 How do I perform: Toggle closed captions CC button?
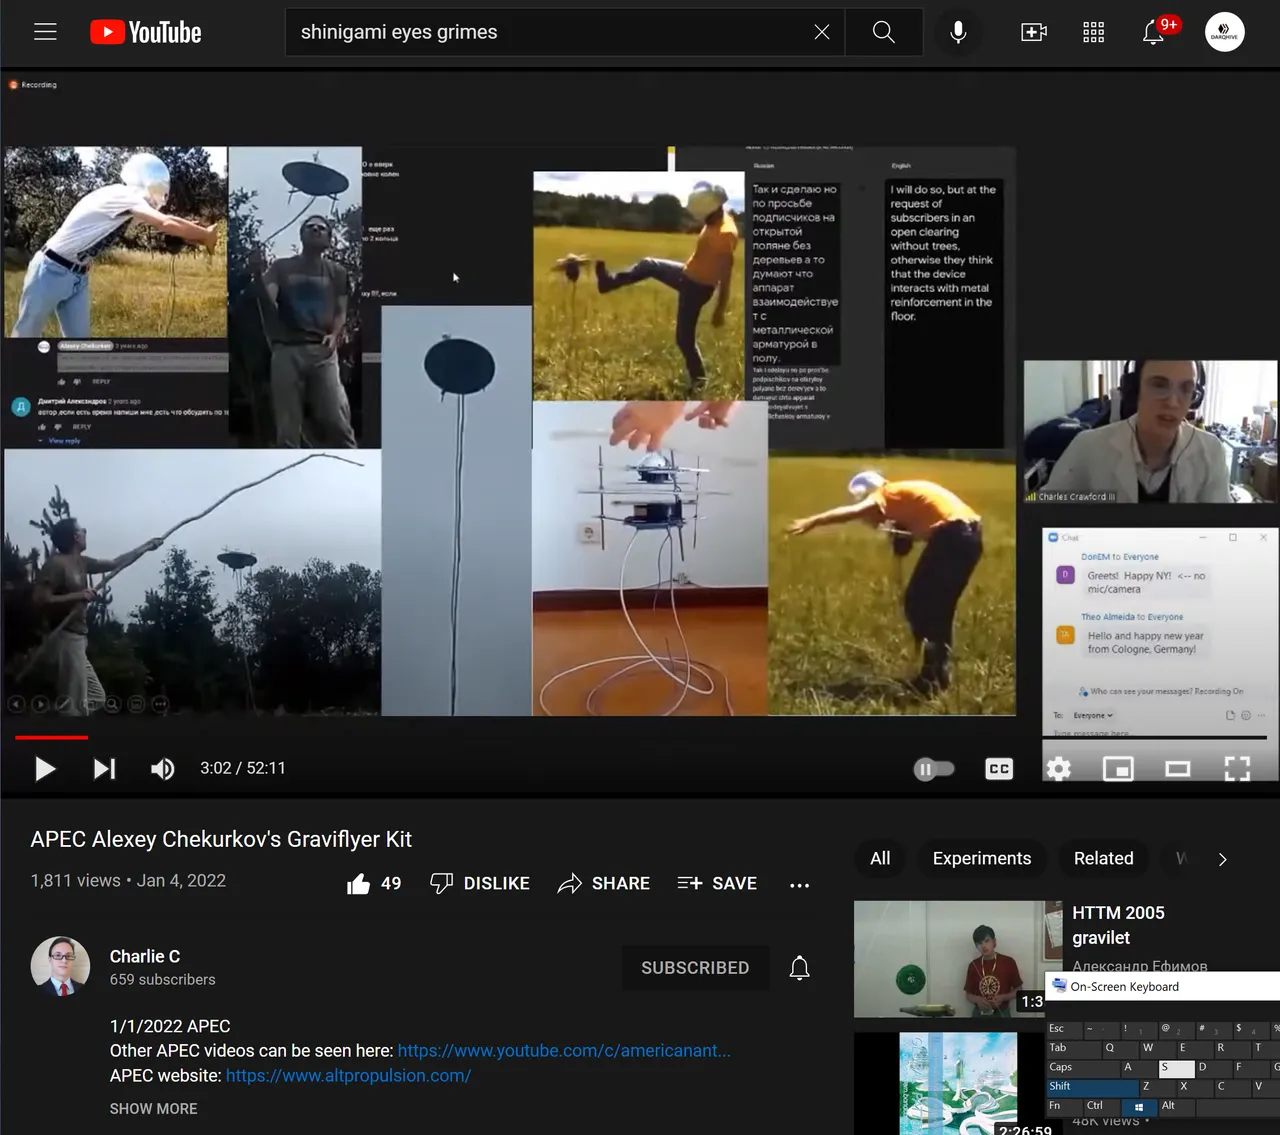999,768
